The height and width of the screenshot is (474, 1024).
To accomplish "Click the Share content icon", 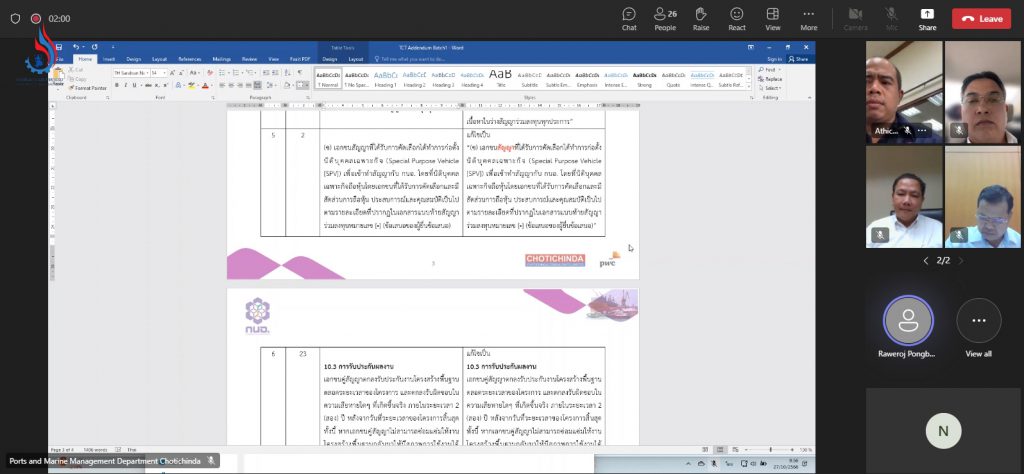I will click(927, 18).
